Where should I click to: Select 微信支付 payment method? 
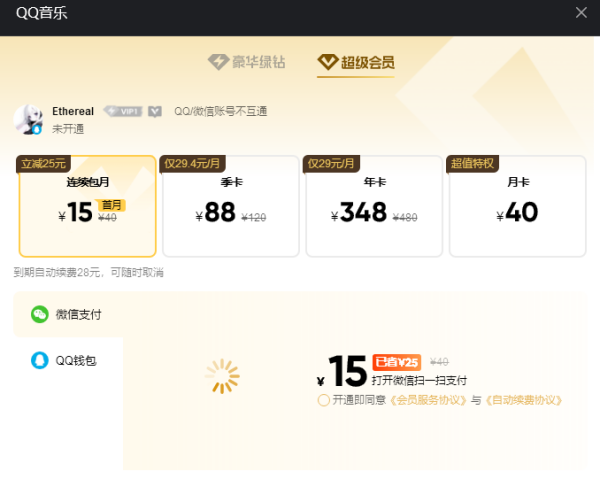point(78,314)
